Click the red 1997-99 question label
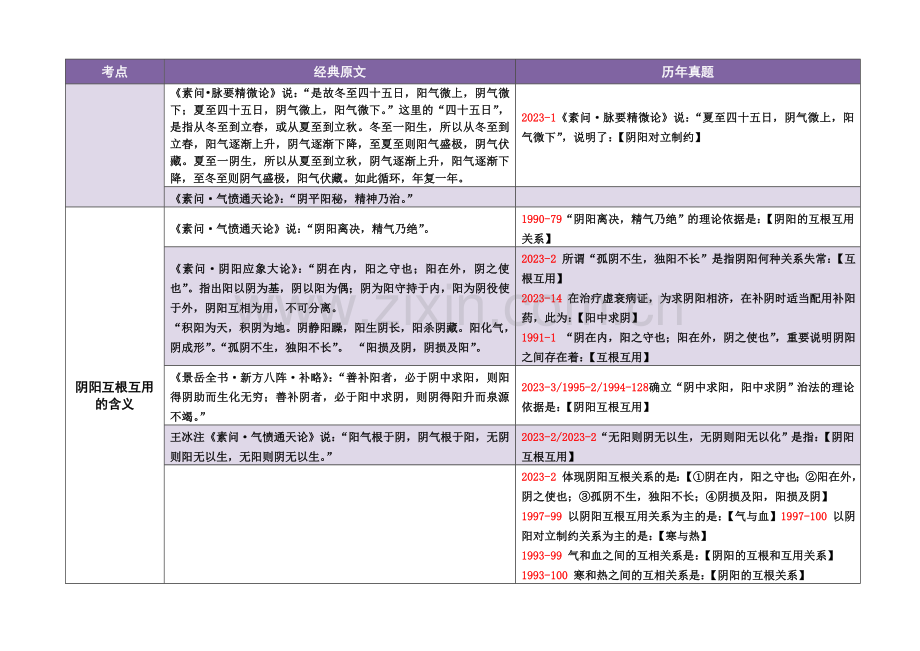This screenshot has height=651, width=920. (542, 517)
